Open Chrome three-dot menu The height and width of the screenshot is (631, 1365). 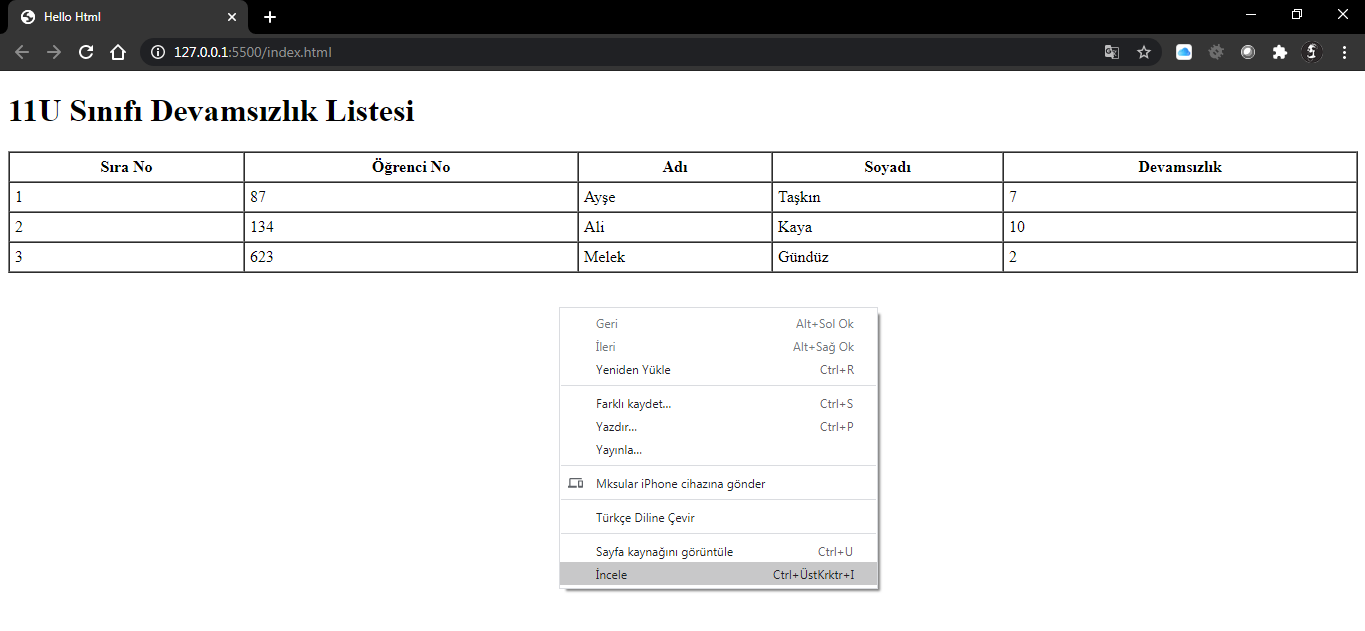tap(1344, 52)
